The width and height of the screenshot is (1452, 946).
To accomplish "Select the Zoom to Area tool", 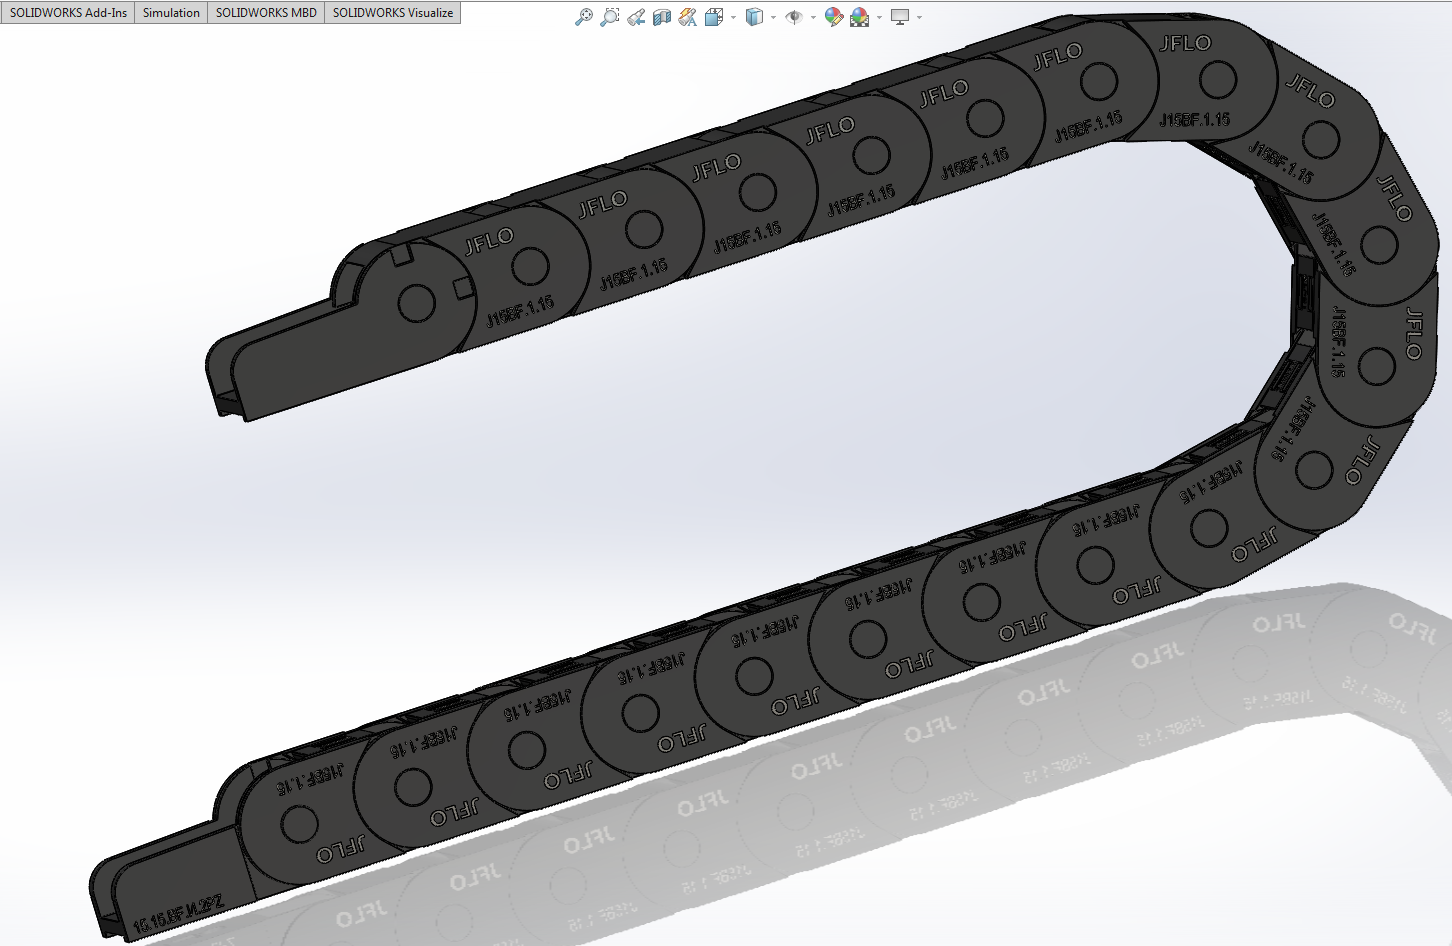I will point(610,17).
